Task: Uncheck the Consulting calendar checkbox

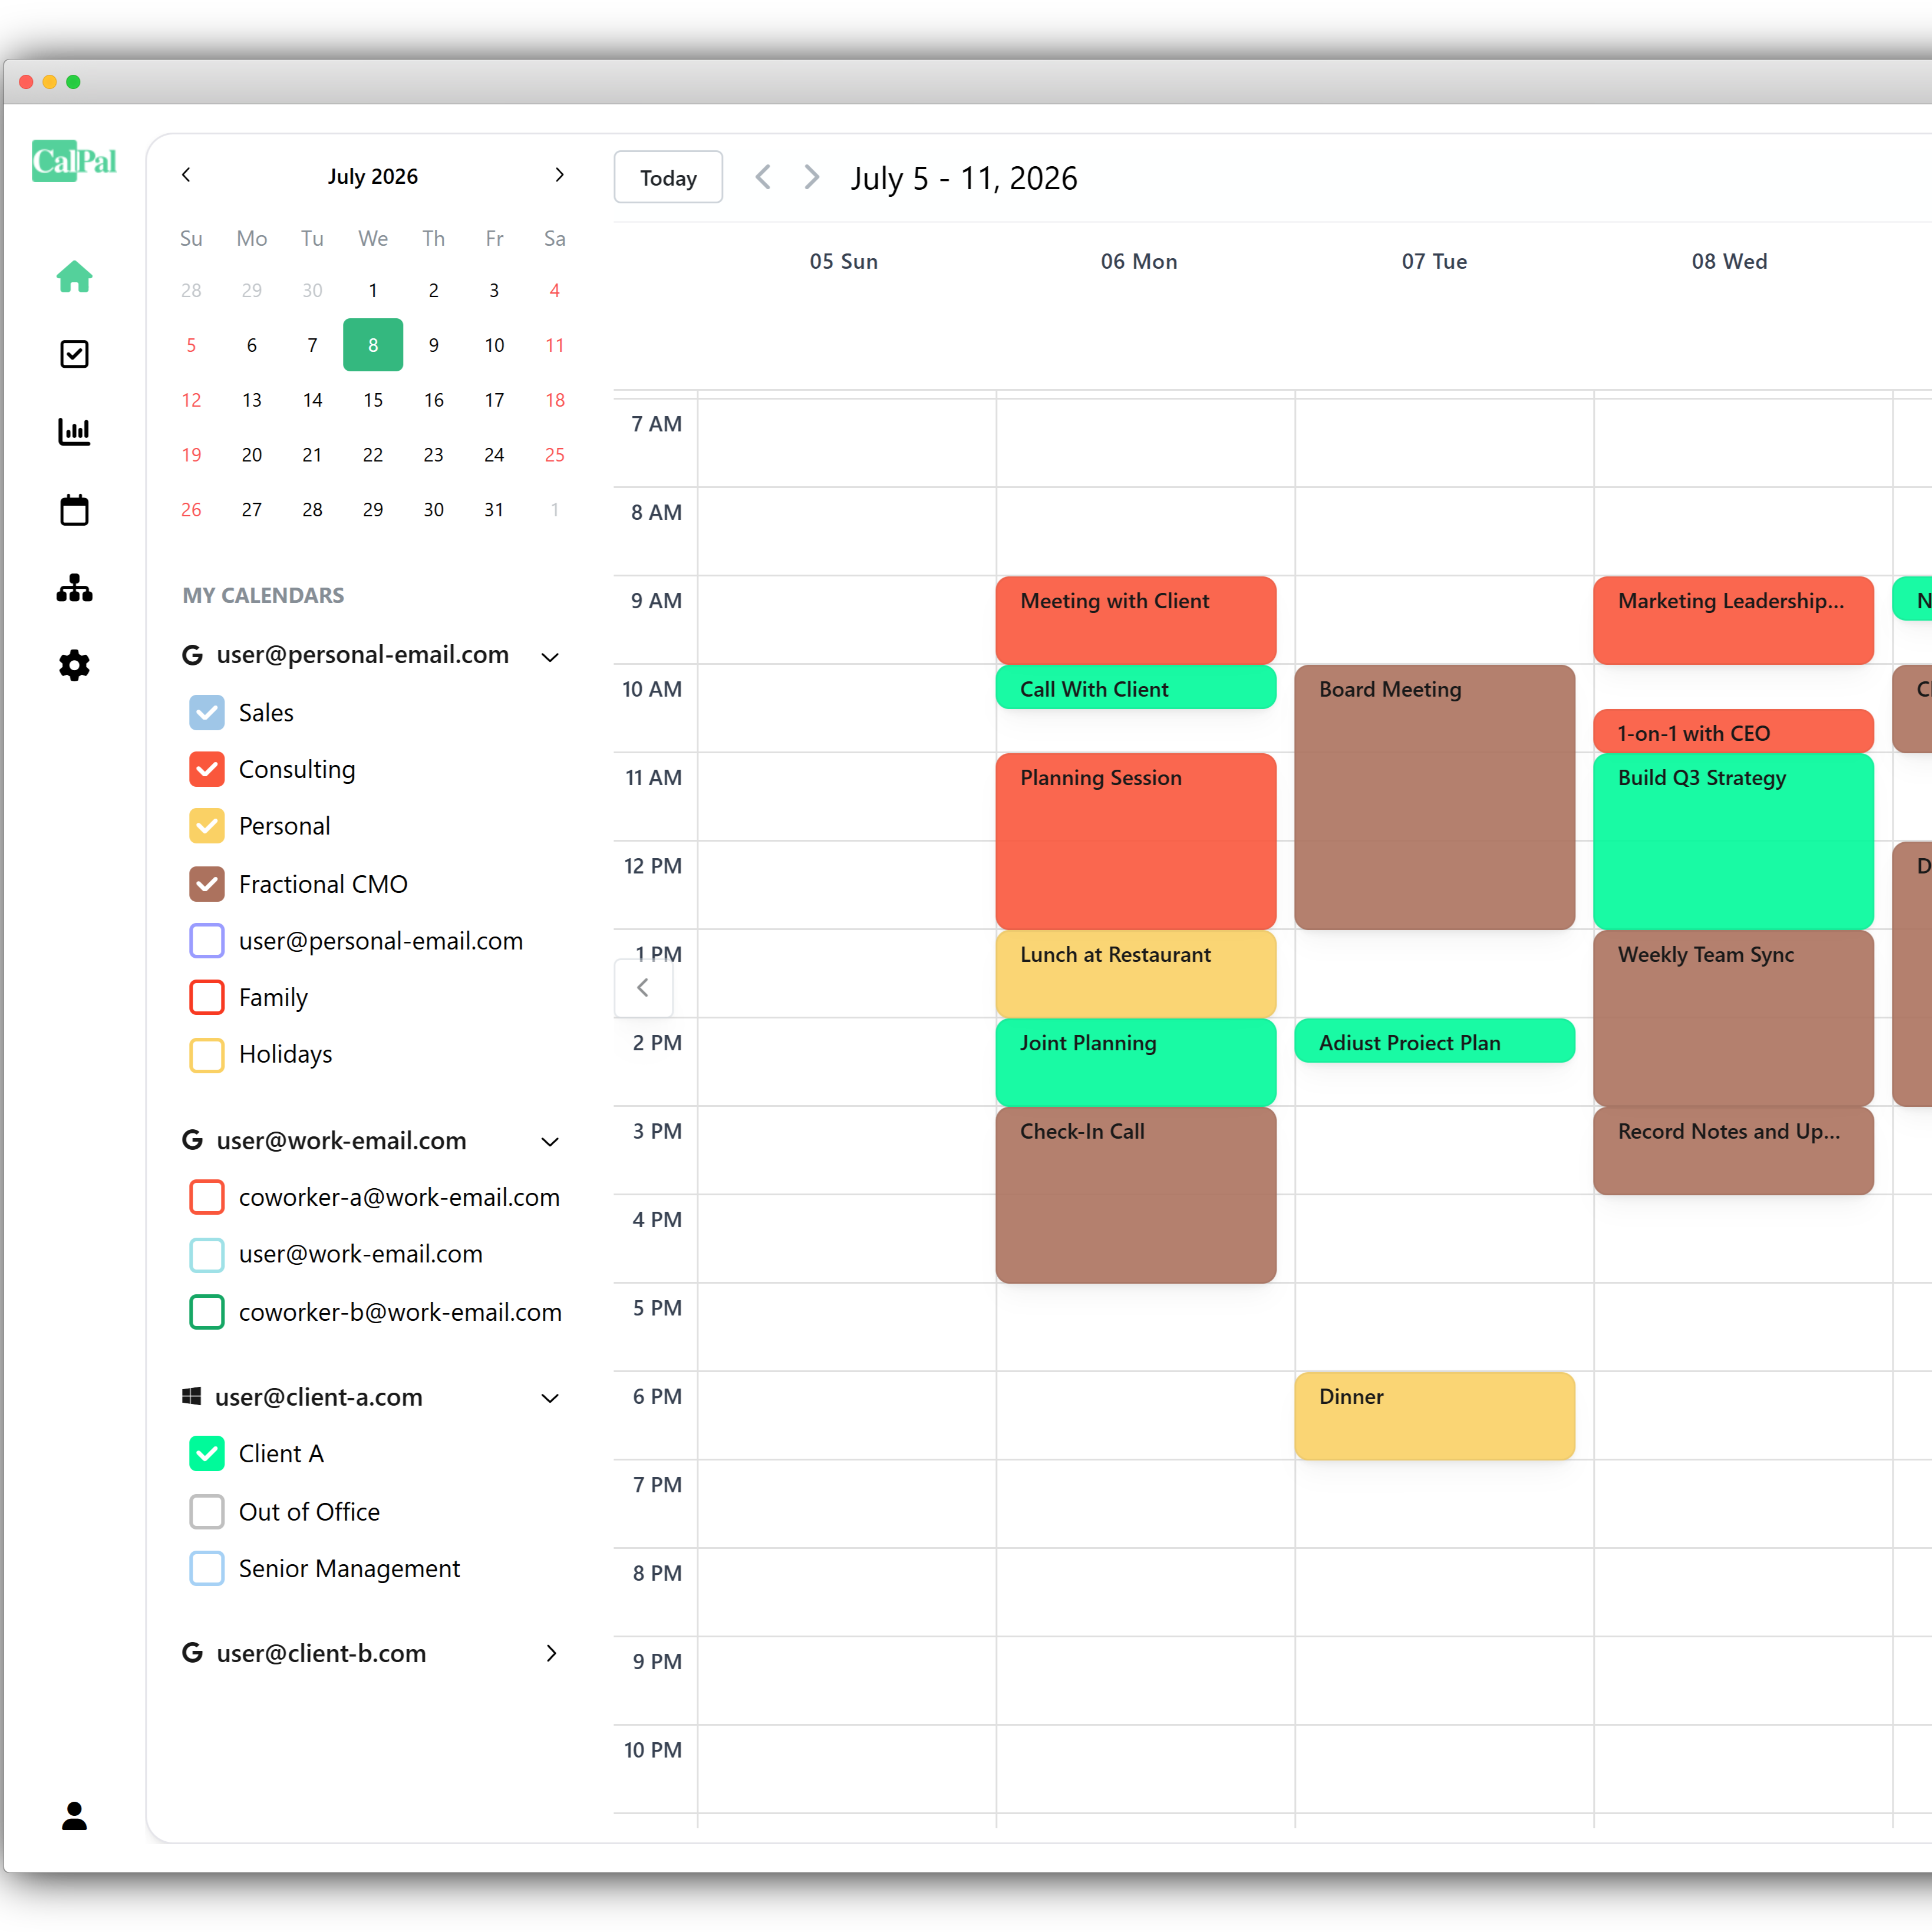Action: pos(207,769)
